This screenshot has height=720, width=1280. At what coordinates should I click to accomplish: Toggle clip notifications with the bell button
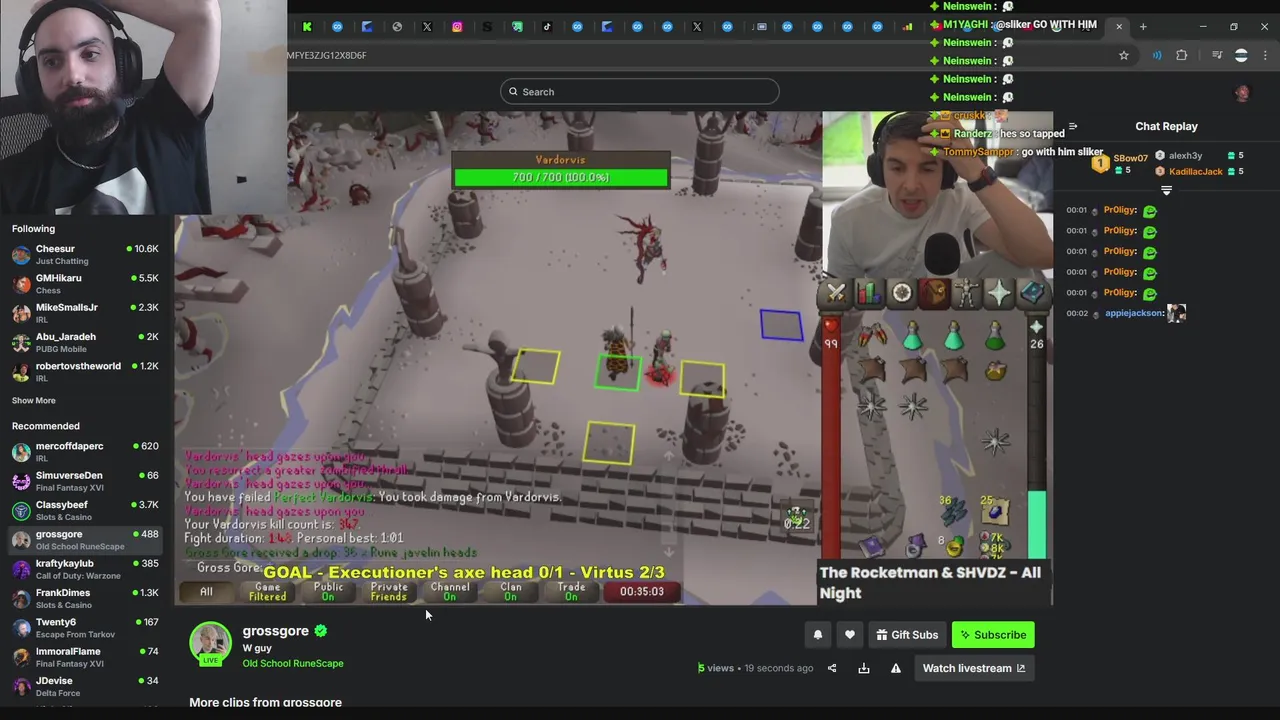[818, 635]
